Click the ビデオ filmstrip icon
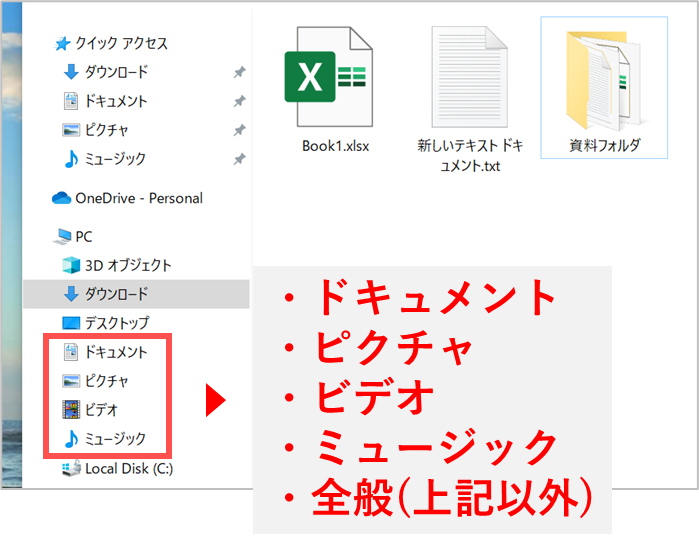This screenshot has height=551, width=699. point(71,409)
